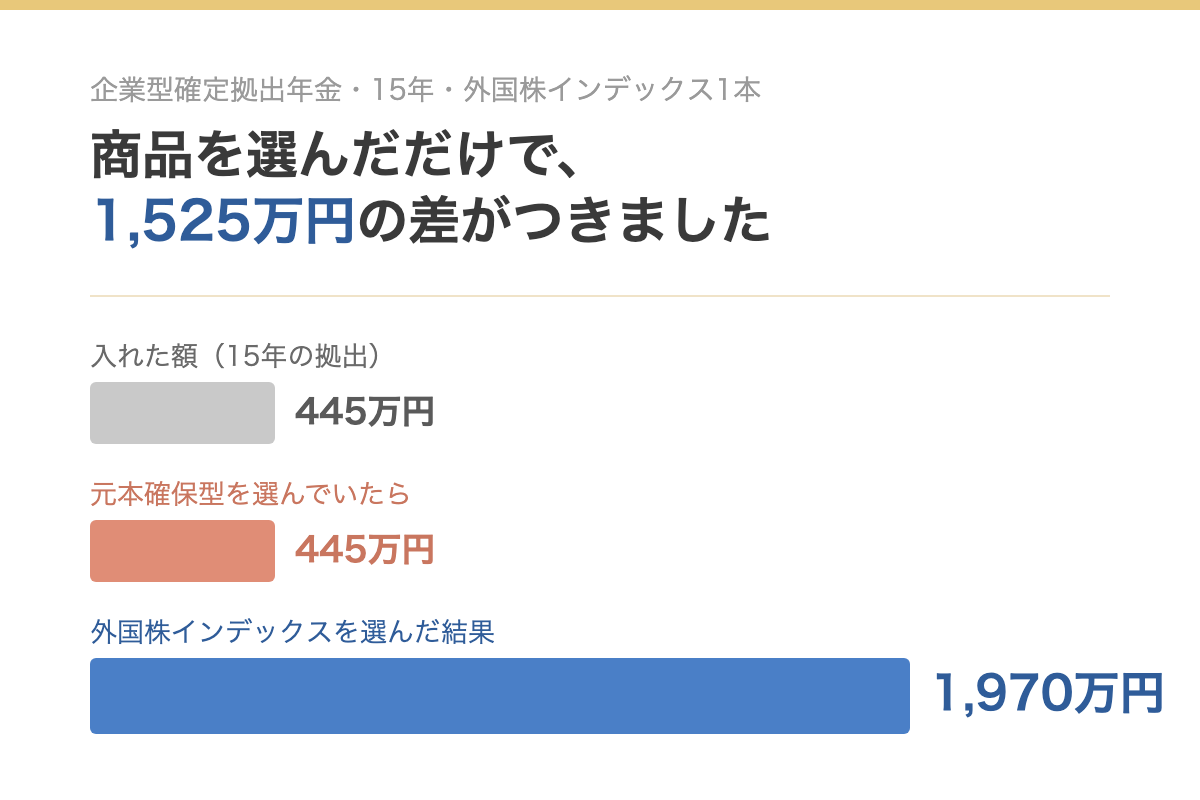
Task: Click the 万円 unit after 1,970
Action: pos(1119,694)
